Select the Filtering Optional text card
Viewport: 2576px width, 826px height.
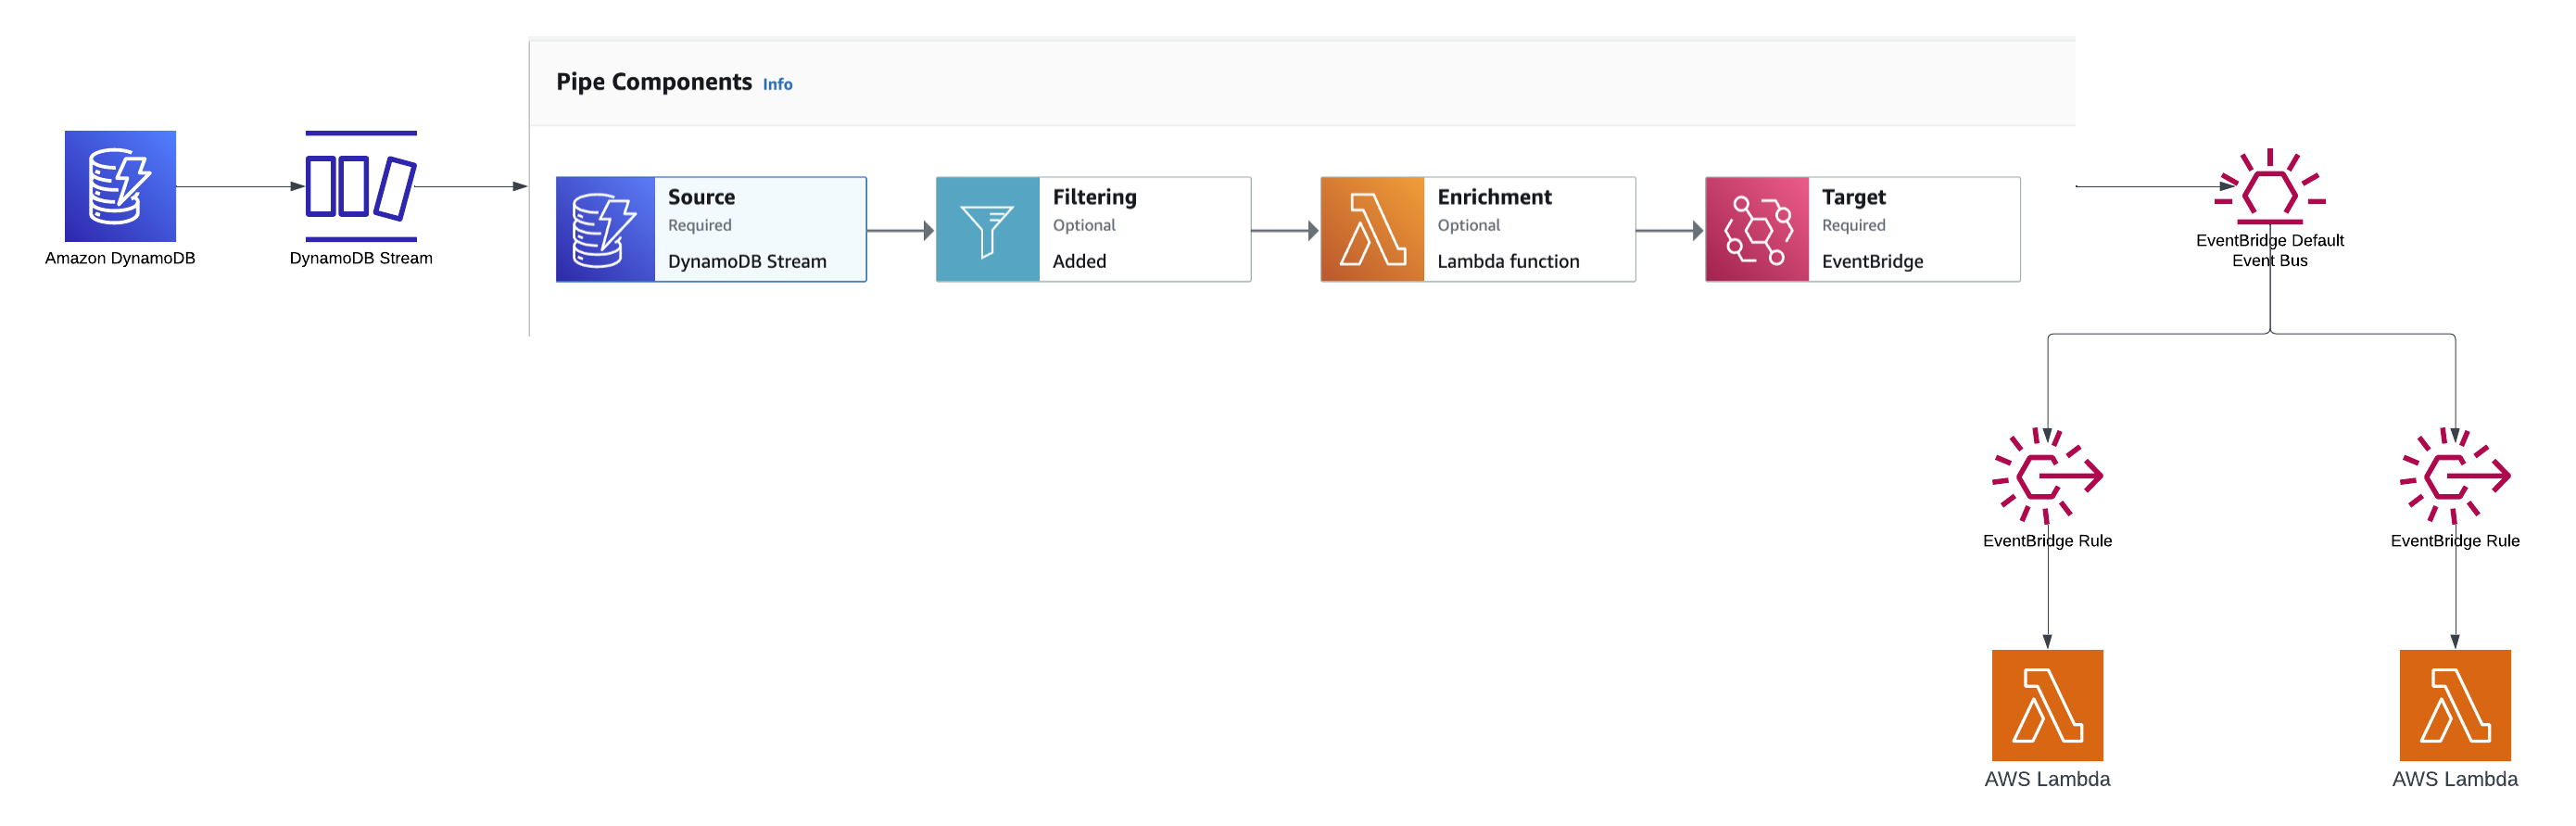pos(1144,229)
